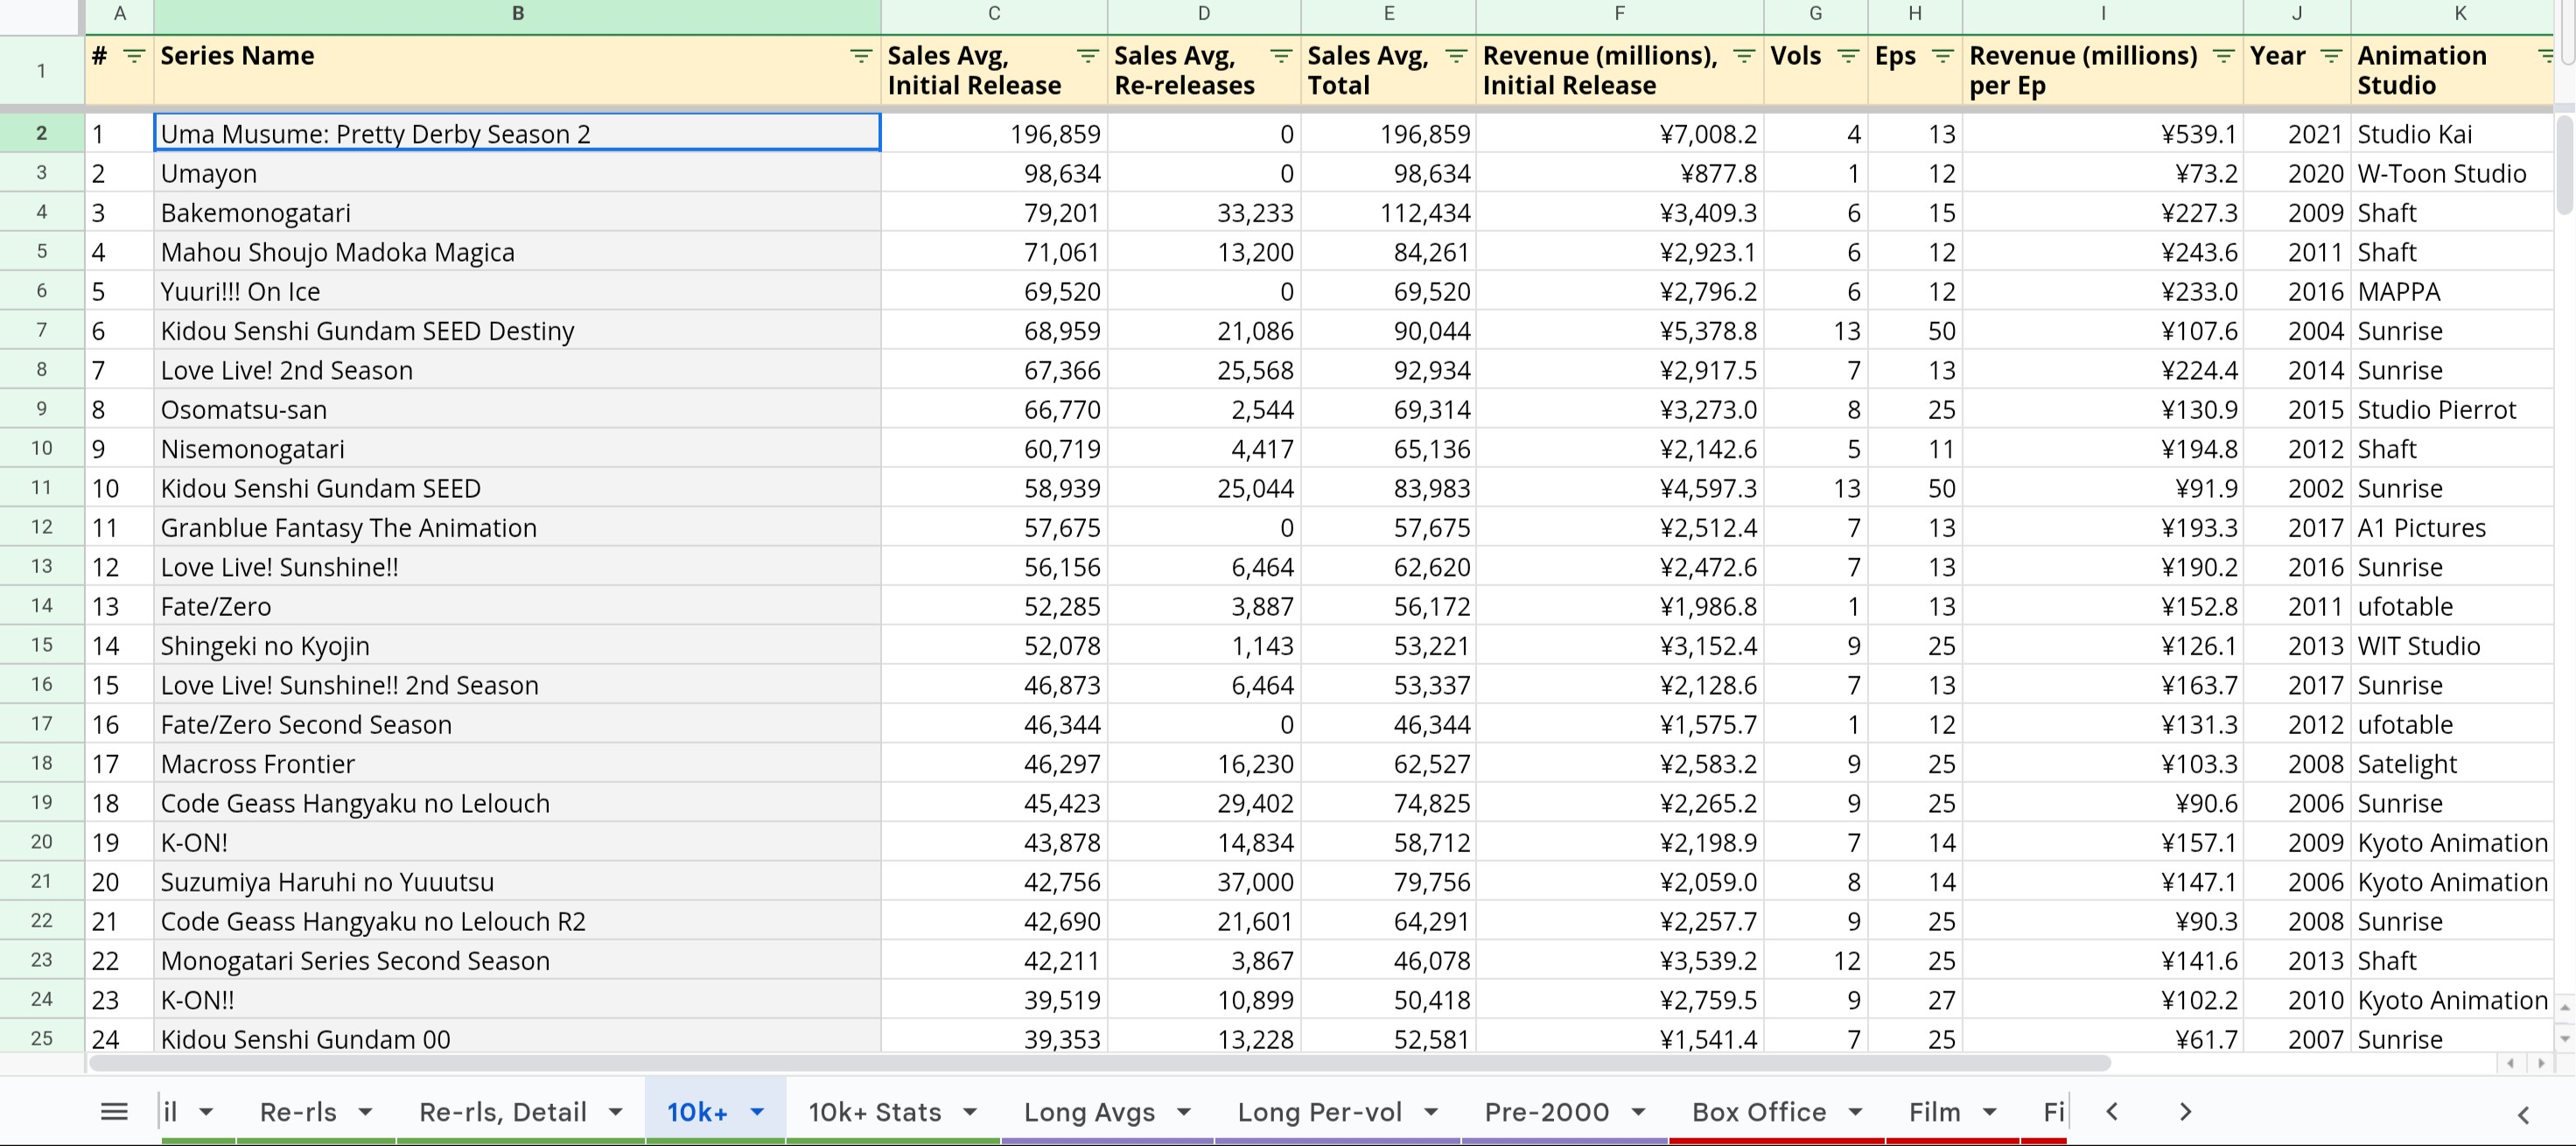The height and width of the screenshot is (1146, 2576).
Task: Expand side panel chevron at bottom right
Action: [x=2523, y=1114]
